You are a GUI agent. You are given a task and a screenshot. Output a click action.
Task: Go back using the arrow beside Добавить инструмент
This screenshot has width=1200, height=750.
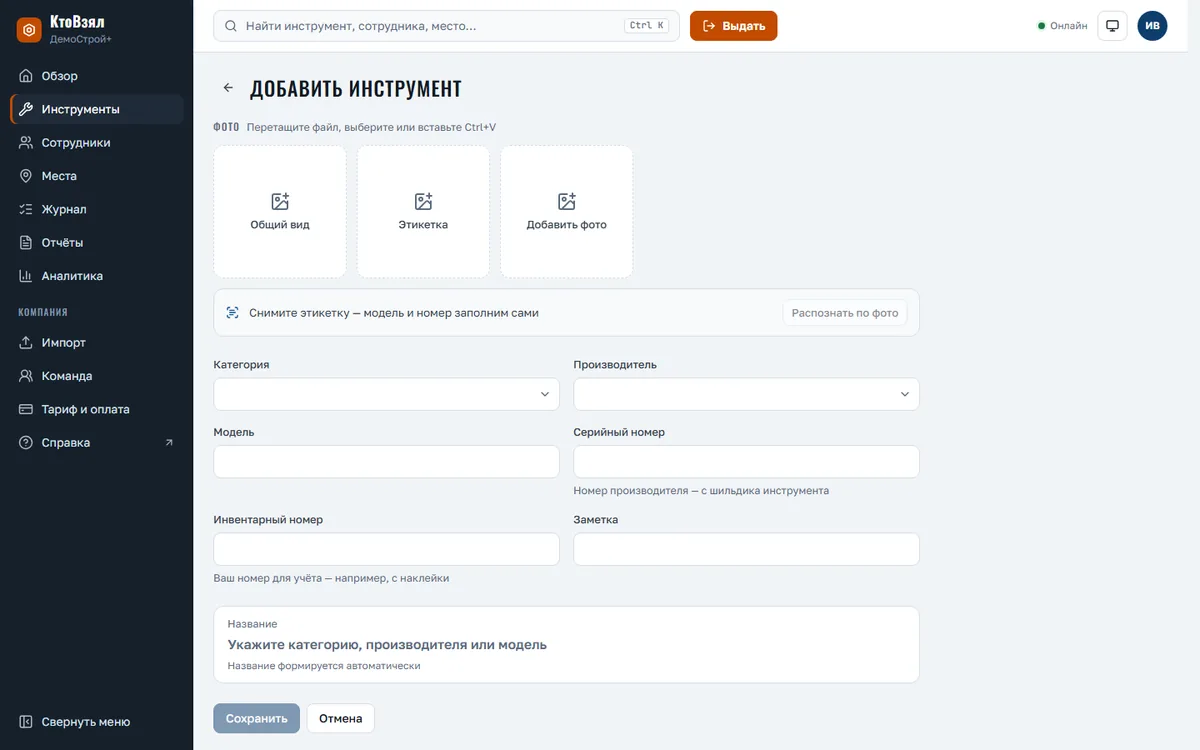[228, 88]
